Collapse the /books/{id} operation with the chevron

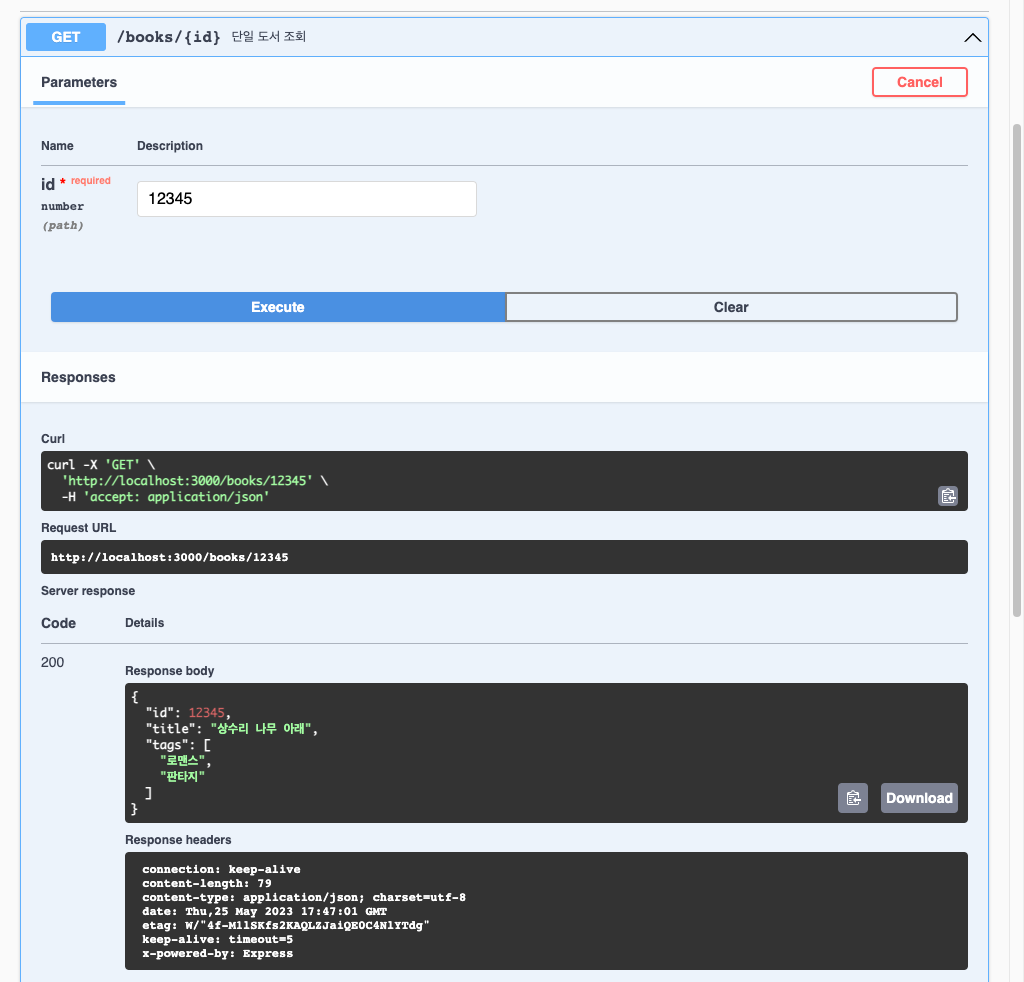click(x=971, y=37)
